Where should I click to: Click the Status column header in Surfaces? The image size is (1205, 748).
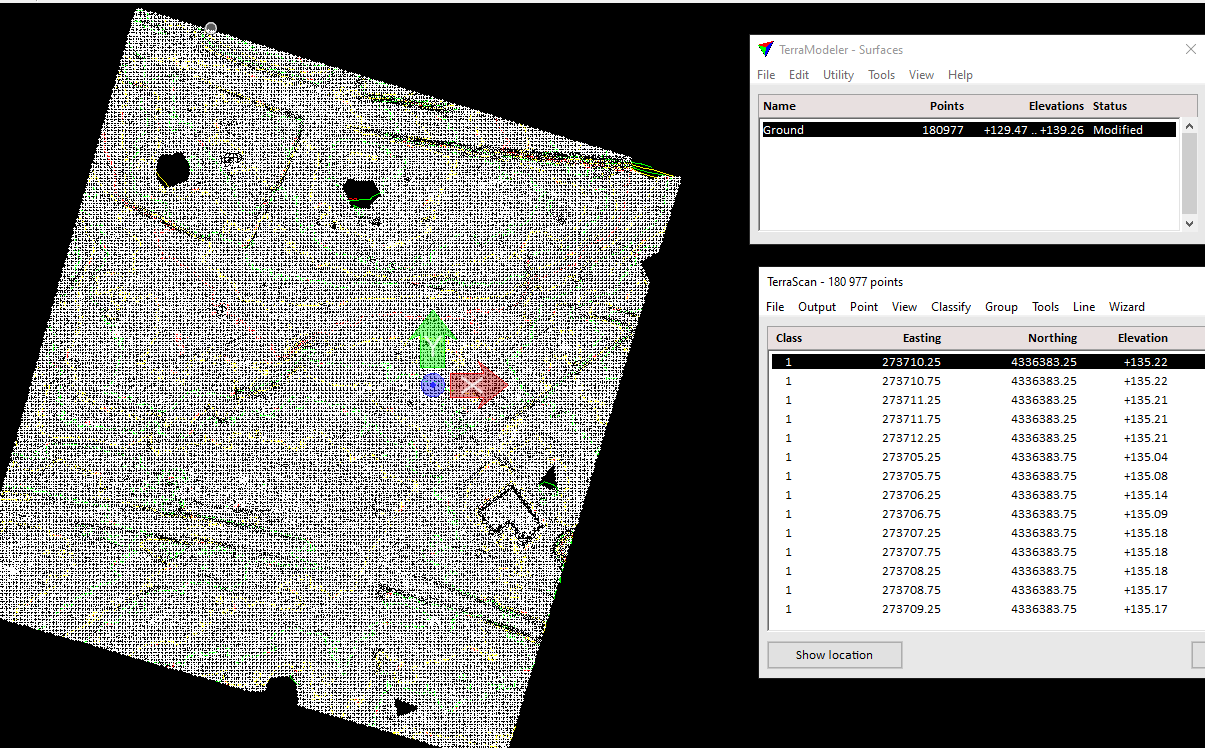tap(1109, 106)
